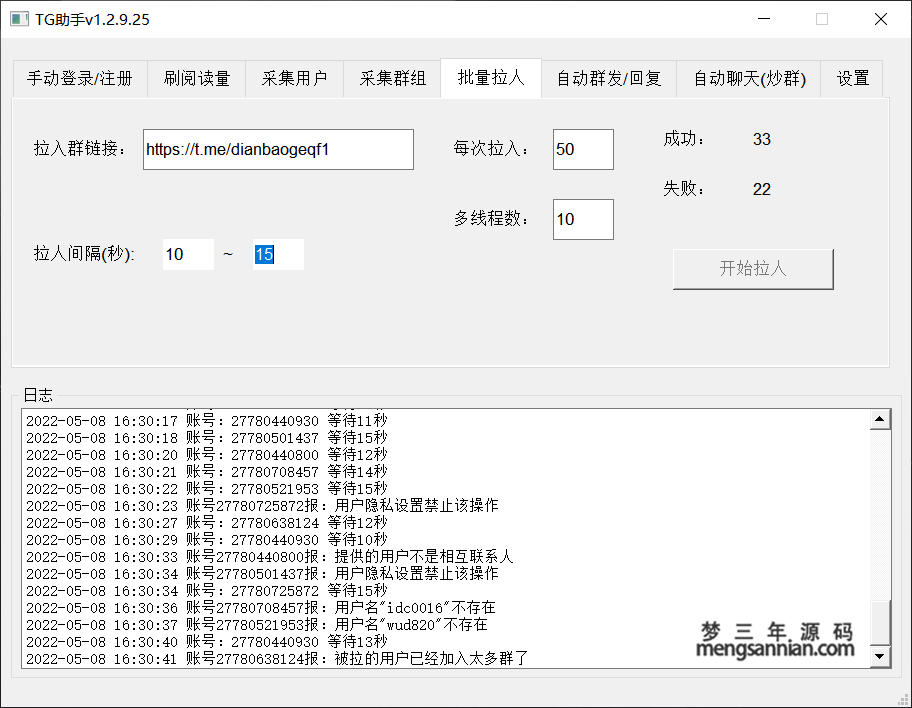Click log line timestamped 16:30:34 with 等待15秒

click(206, 590)
